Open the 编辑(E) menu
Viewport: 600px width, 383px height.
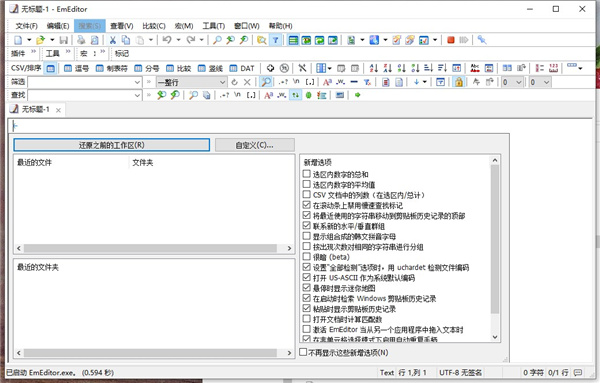coord(58,26)
